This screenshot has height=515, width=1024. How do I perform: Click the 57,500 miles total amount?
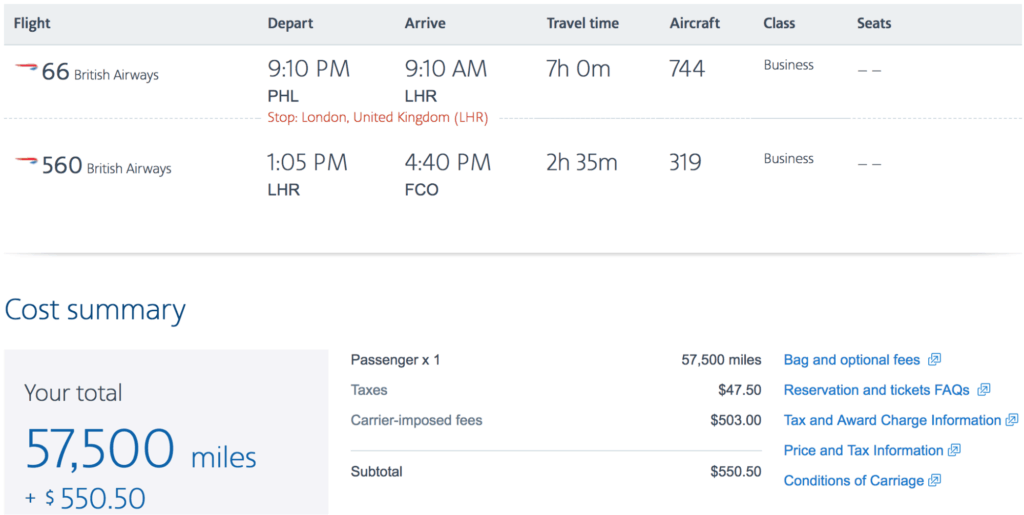click(x=140, y=450)
